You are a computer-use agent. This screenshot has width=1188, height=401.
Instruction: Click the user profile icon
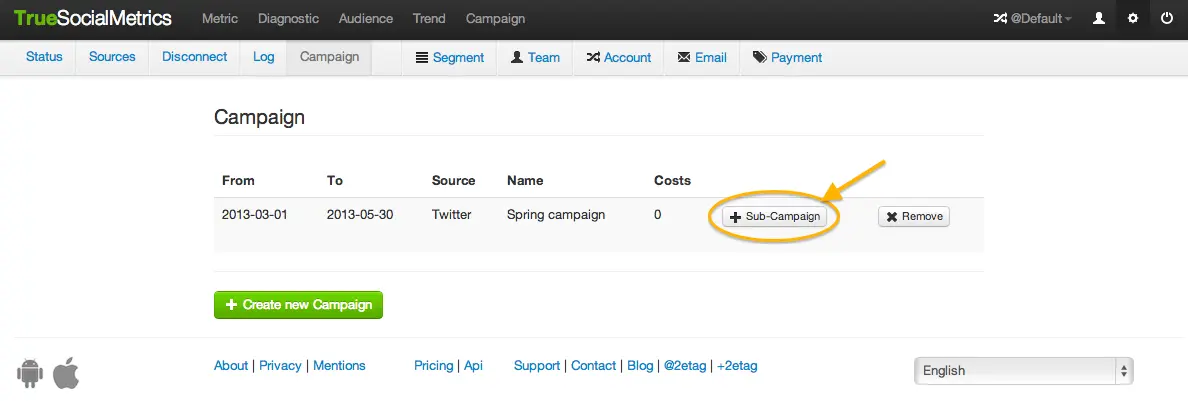coord(1099,19)
